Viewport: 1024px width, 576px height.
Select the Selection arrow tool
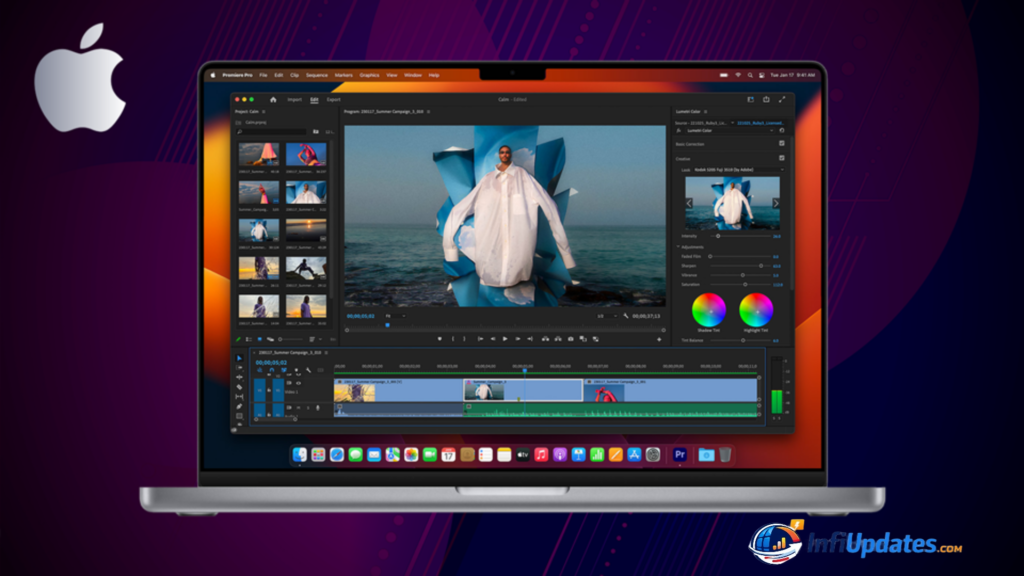tap(239, 358)
